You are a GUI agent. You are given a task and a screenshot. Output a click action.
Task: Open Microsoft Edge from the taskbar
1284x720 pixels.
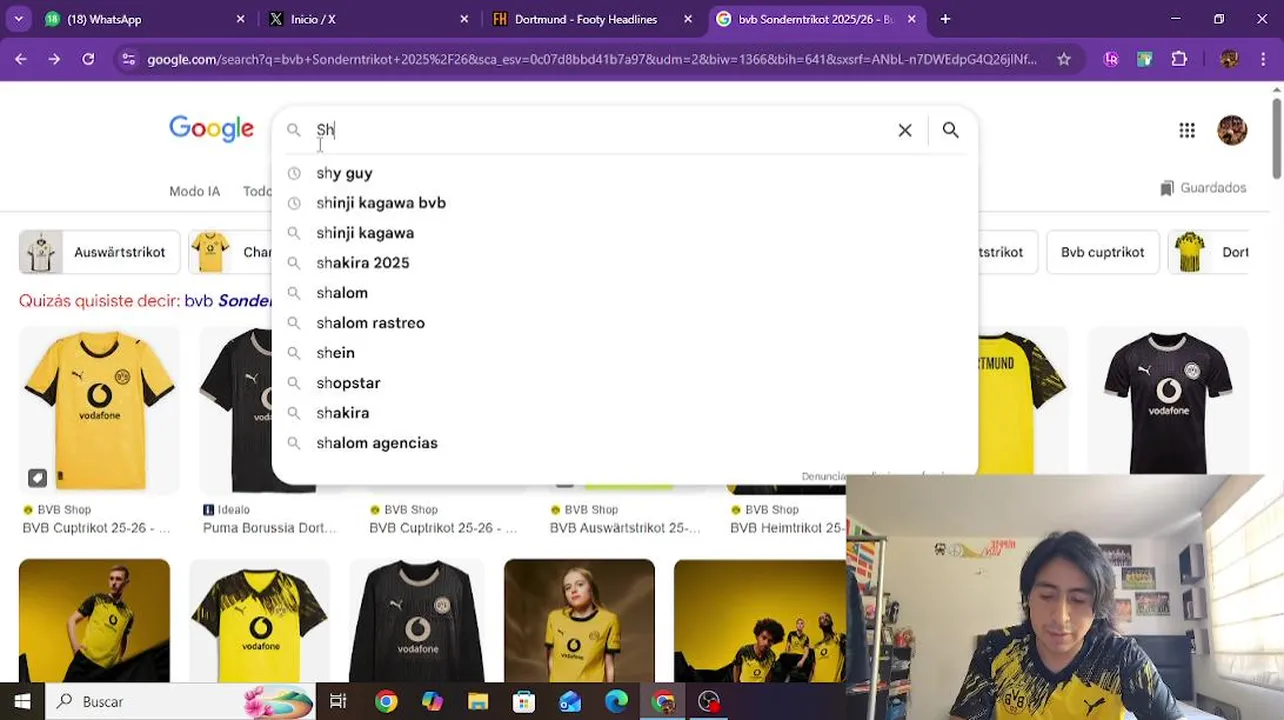click(616, 701)
